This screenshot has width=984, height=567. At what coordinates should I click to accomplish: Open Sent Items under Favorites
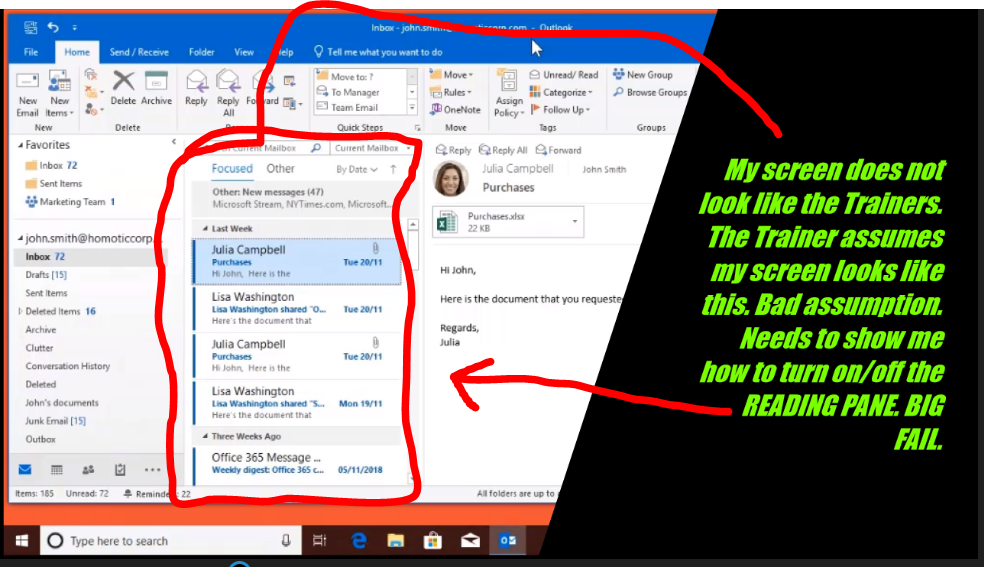54,184
